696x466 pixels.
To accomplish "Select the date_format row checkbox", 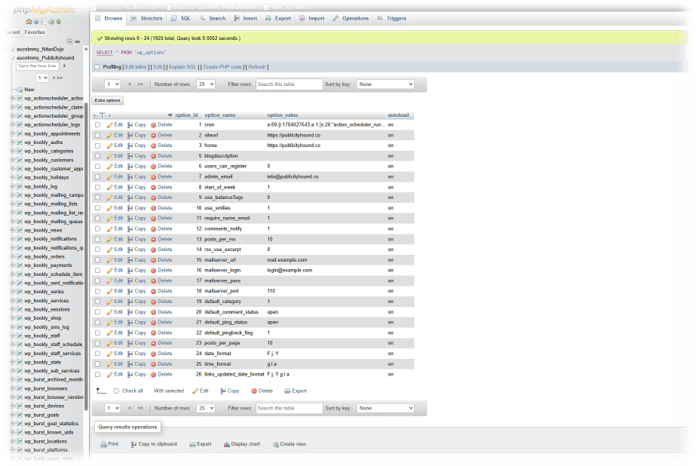I will tap(98, 354).
